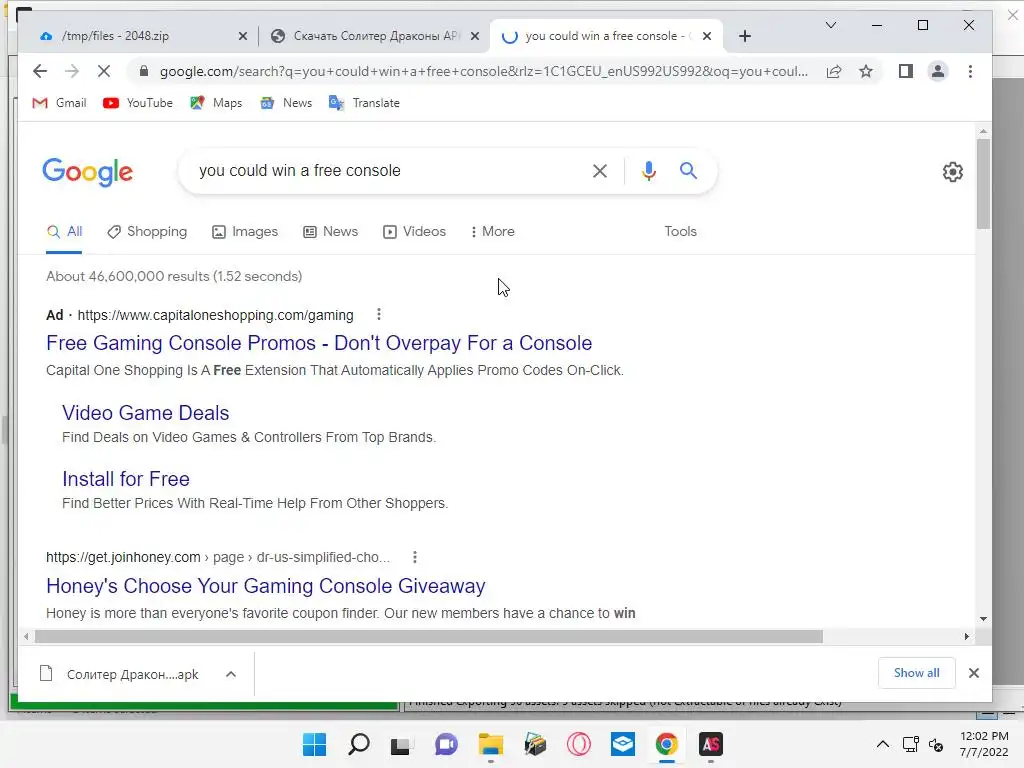Open News bookmark in bookmarks bar
Image resolution: width=1024 pixels, height=768 pixels.
pyautogui.click(x=286, y=103)
